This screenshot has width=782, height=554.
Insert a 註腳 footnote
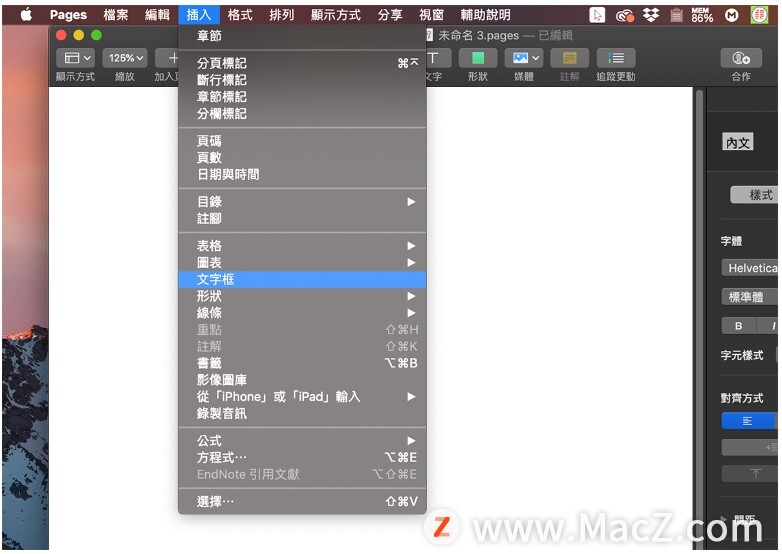point(302,218)
